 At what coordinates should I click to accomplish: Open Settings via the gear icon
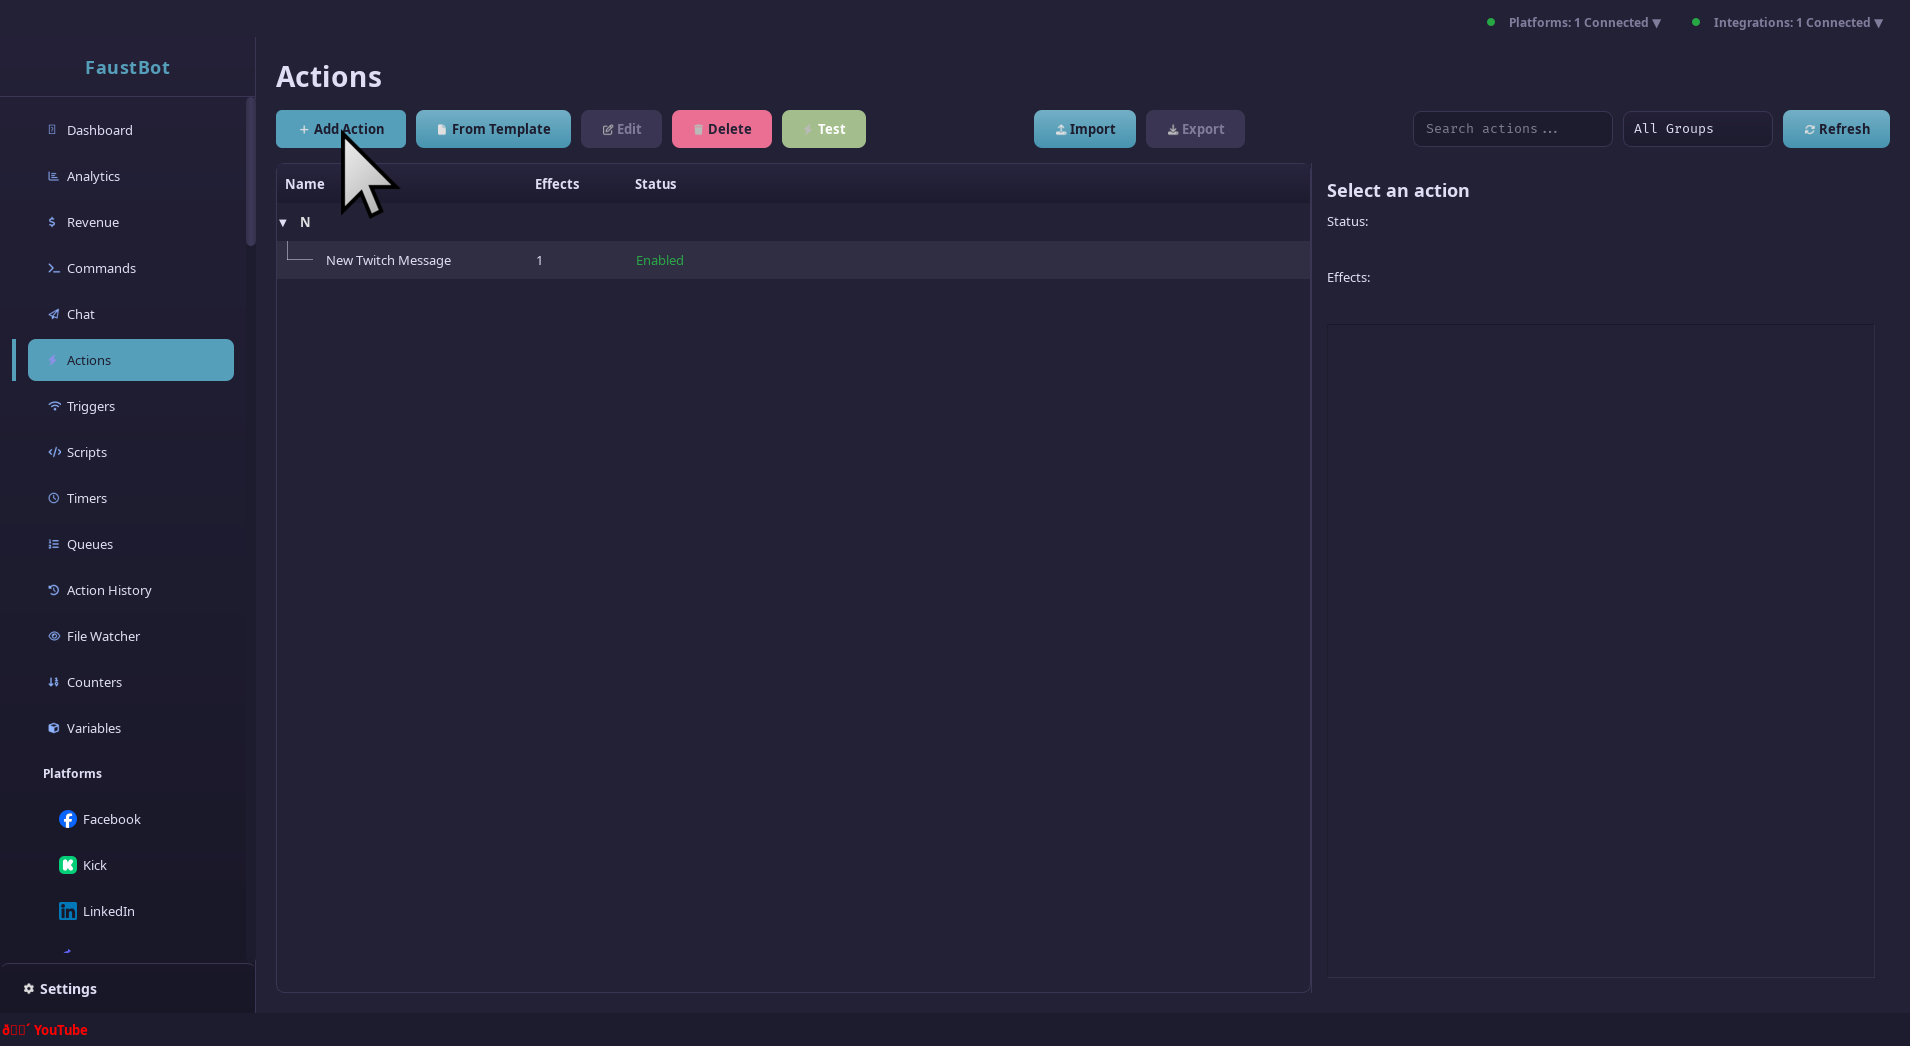point(29,989)
